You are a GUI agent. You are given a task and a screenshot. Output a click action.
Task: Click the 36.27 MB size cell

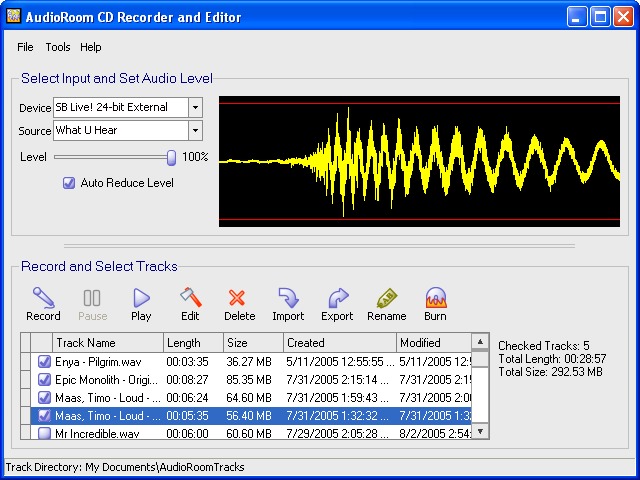(x=249, y=362)
